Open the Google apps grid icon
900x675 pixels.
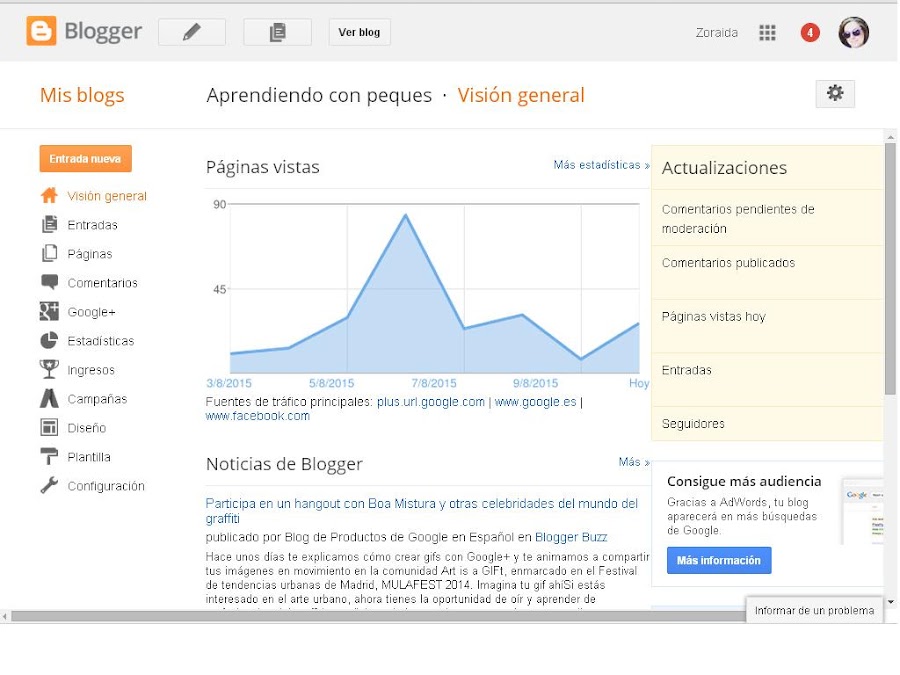[x=767, y=33]
